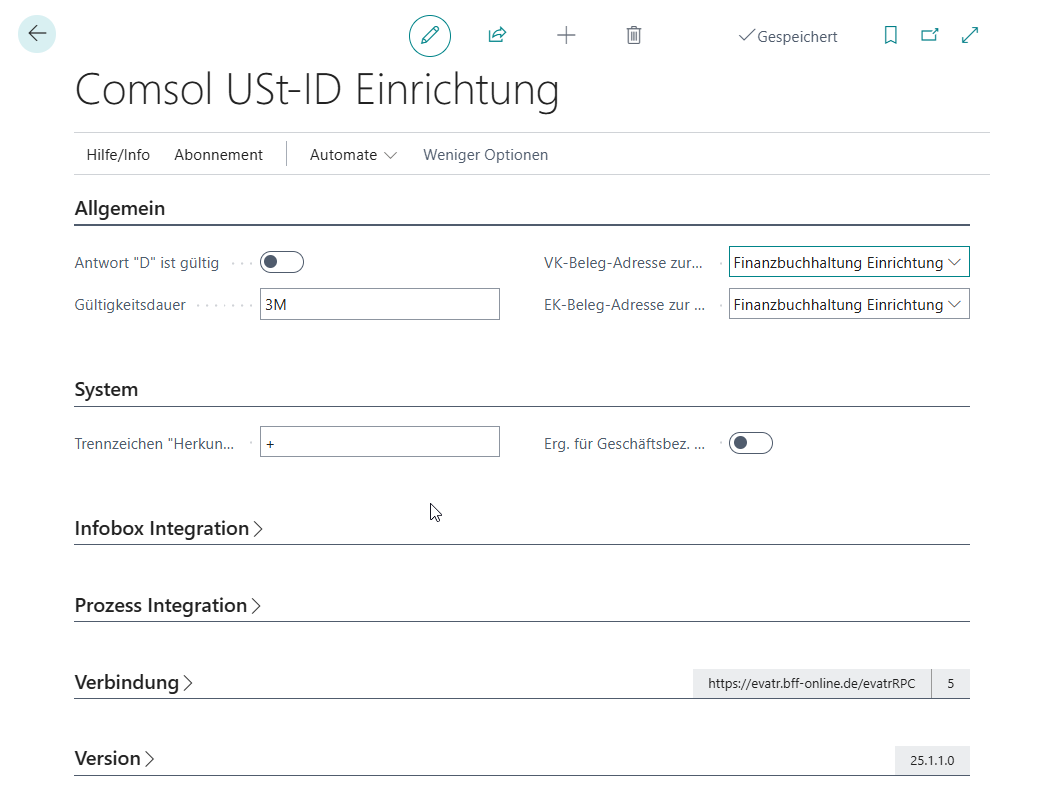This screenshot has height=795, width=1064.
Task: Toggle Antwort "D" ist gültig switch
Action: pos(282,262)
